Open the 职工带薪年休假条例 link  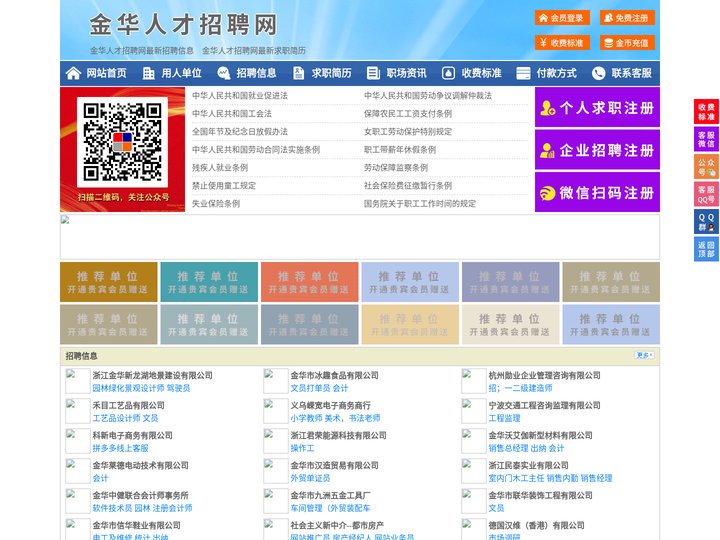400,150
